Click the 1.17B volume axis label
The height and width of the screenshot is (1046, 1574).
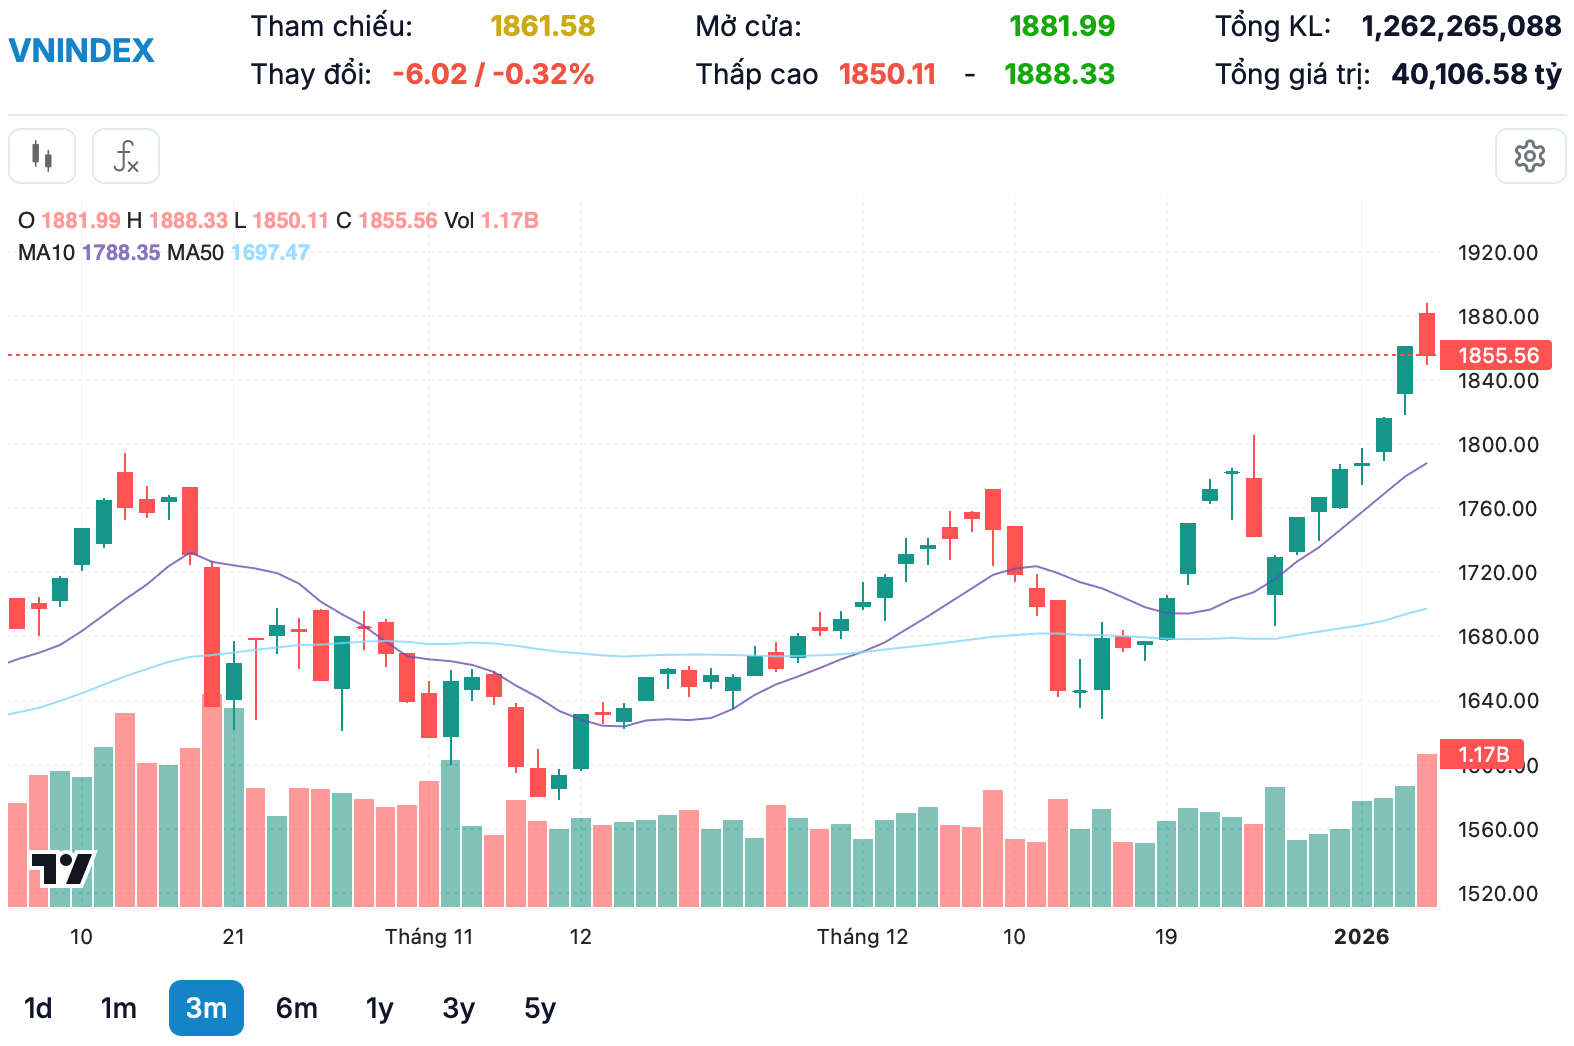point(1482,754)
